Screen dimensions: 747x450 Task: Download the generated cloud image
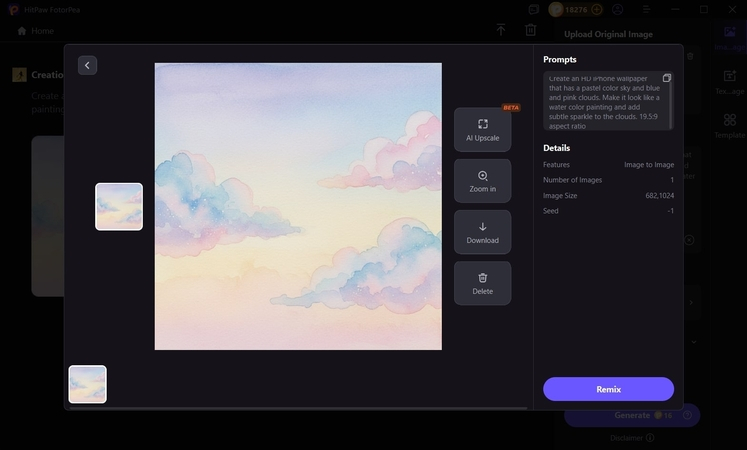pyautogui.click(x=482, y=232)
